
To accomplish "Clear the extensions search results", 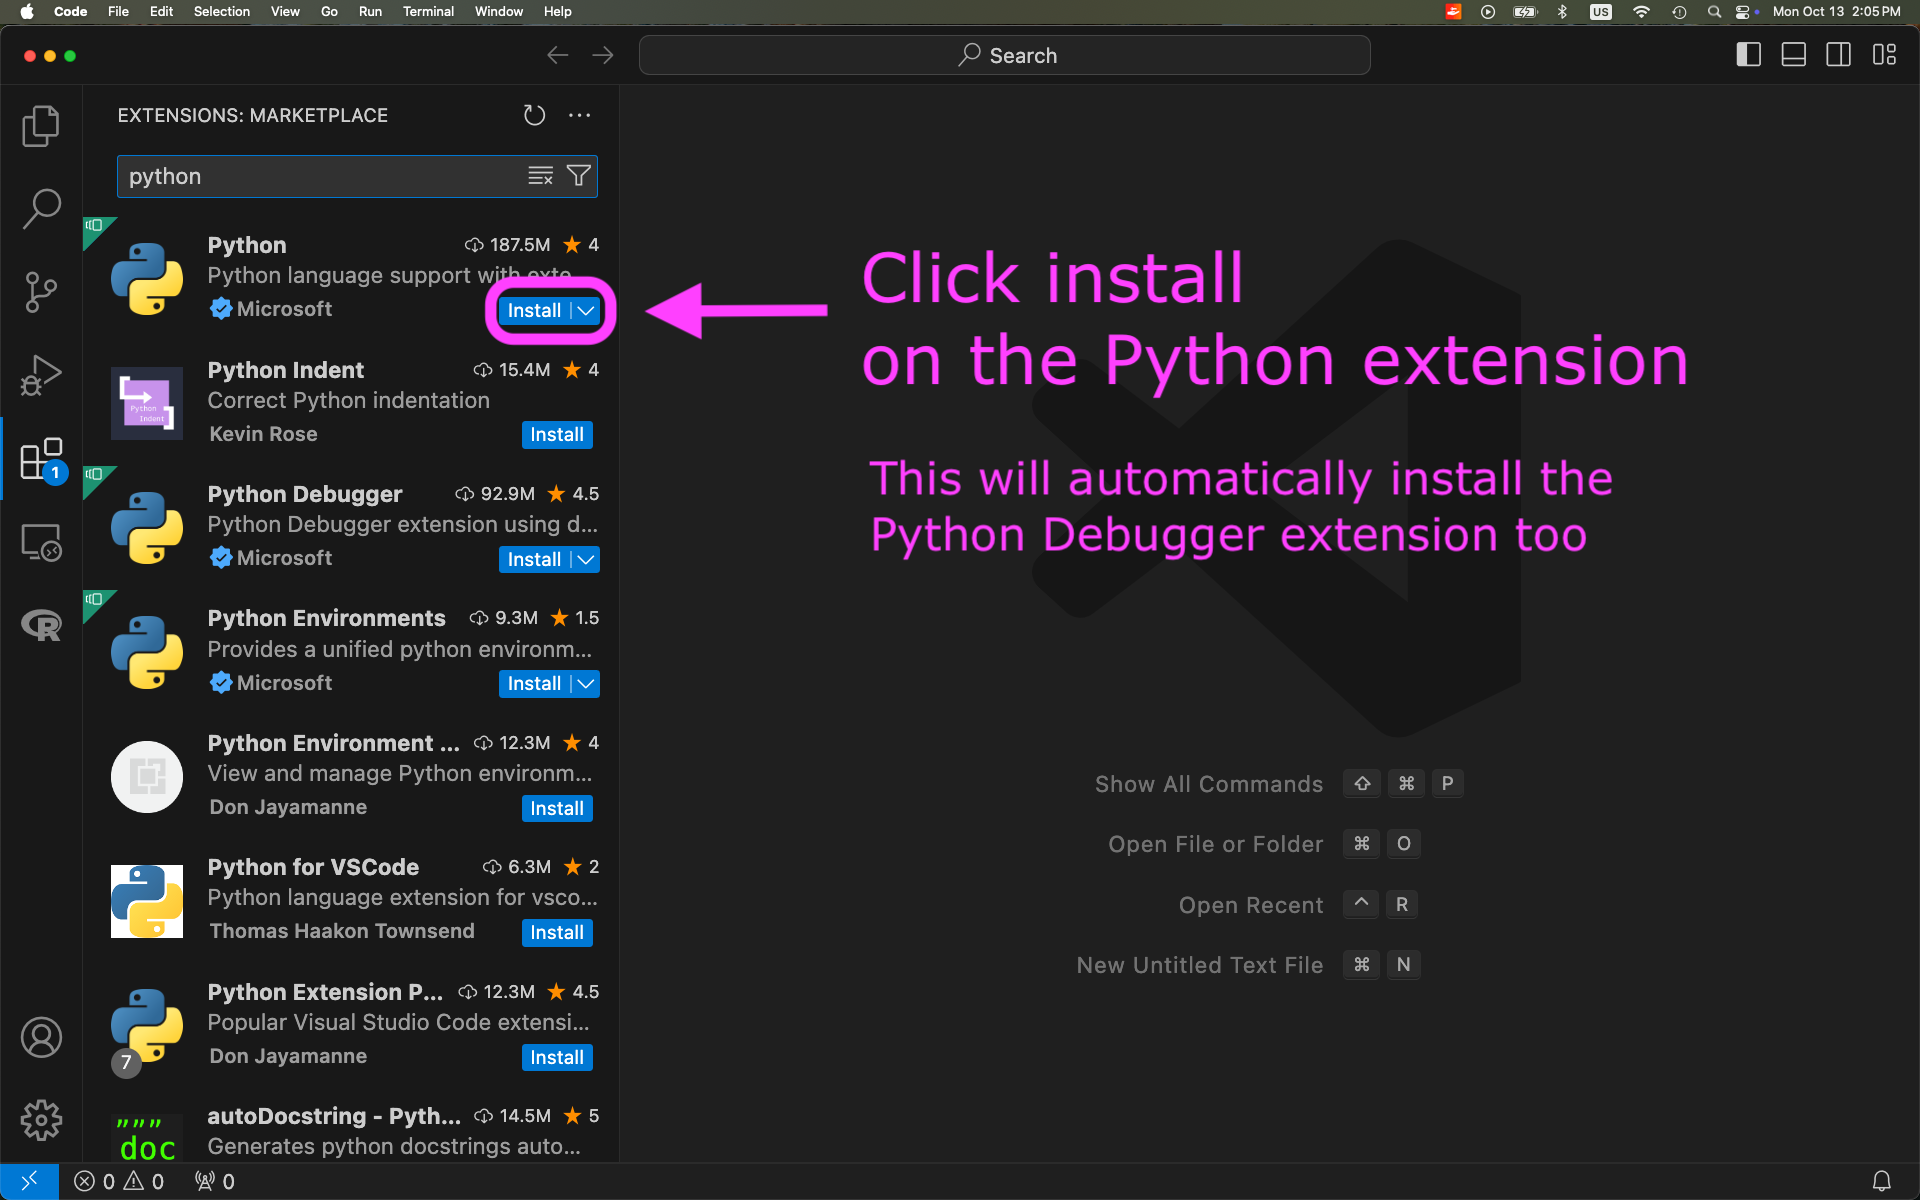I will 540,176.
